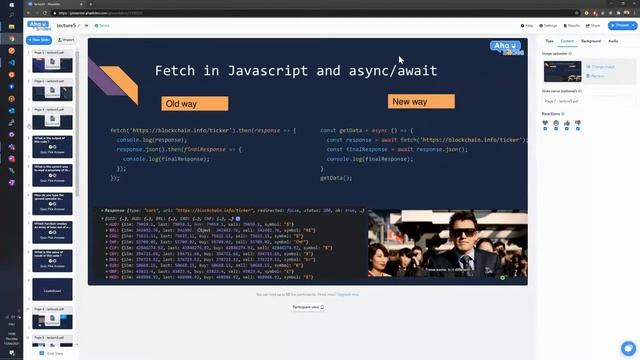This screenshot has height=360, width=640.
Task: Start presentation with the Present button
Action: 620,25
